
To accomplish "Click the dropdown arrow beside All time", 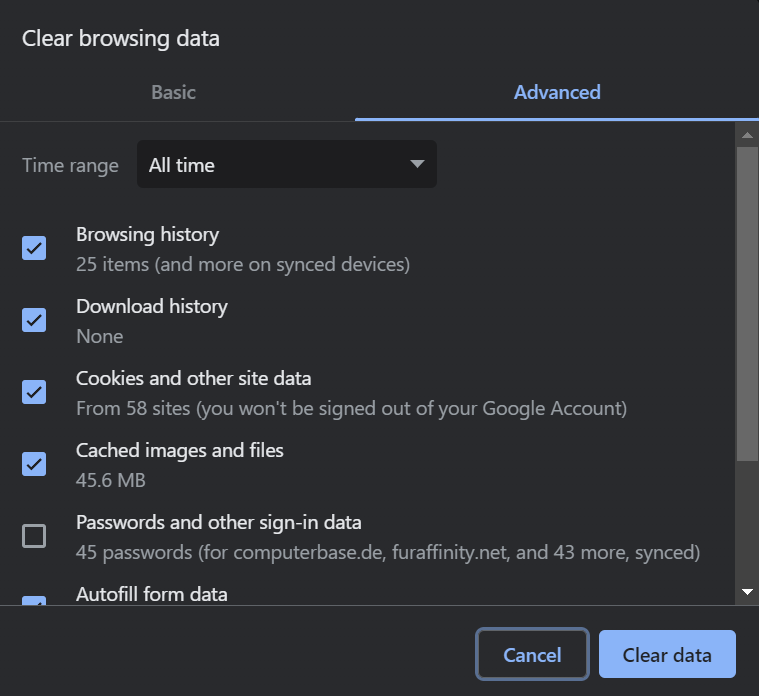I will 417,165.
